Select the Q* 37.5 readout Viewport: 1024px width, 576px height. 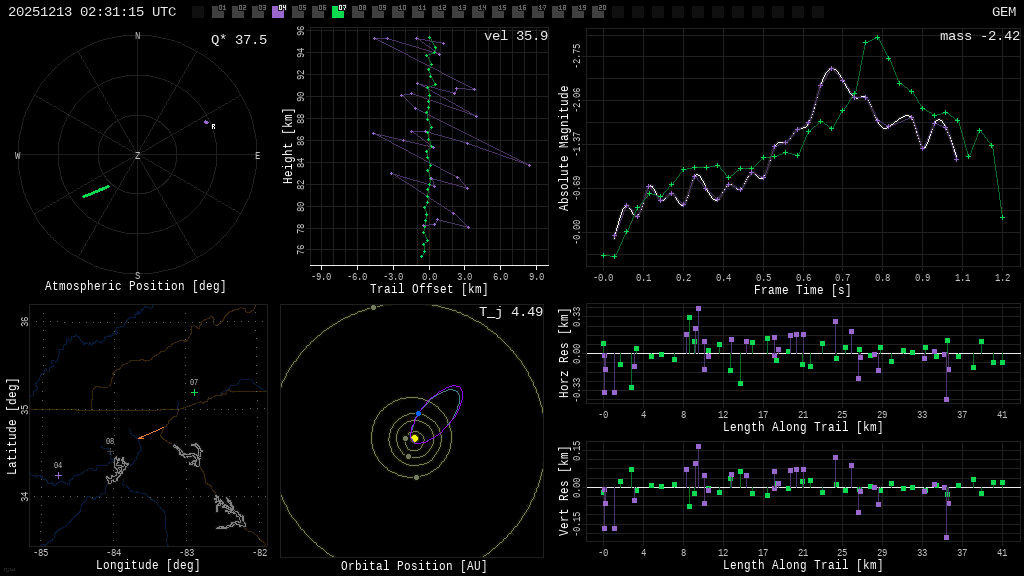(238, 40)
